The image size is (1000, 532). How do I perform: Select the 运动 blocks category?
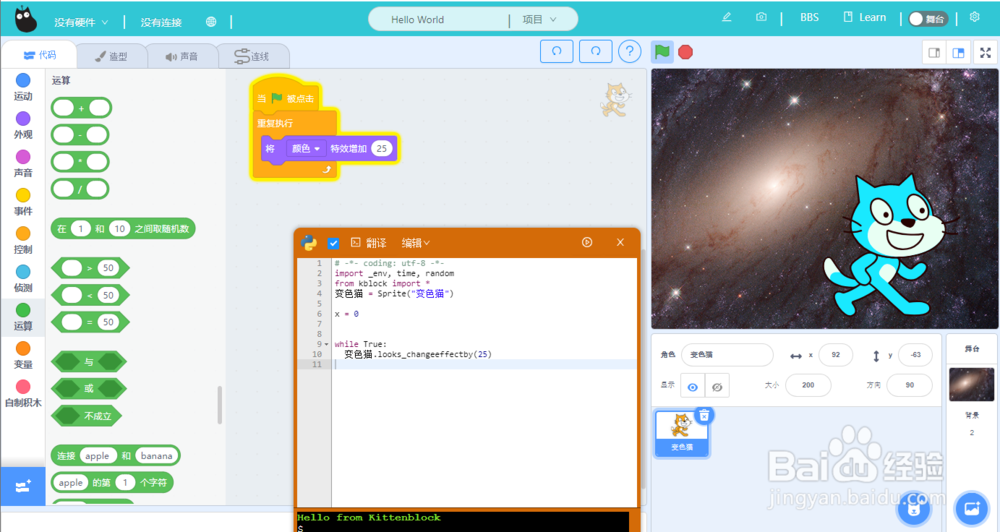coord(23,87)
